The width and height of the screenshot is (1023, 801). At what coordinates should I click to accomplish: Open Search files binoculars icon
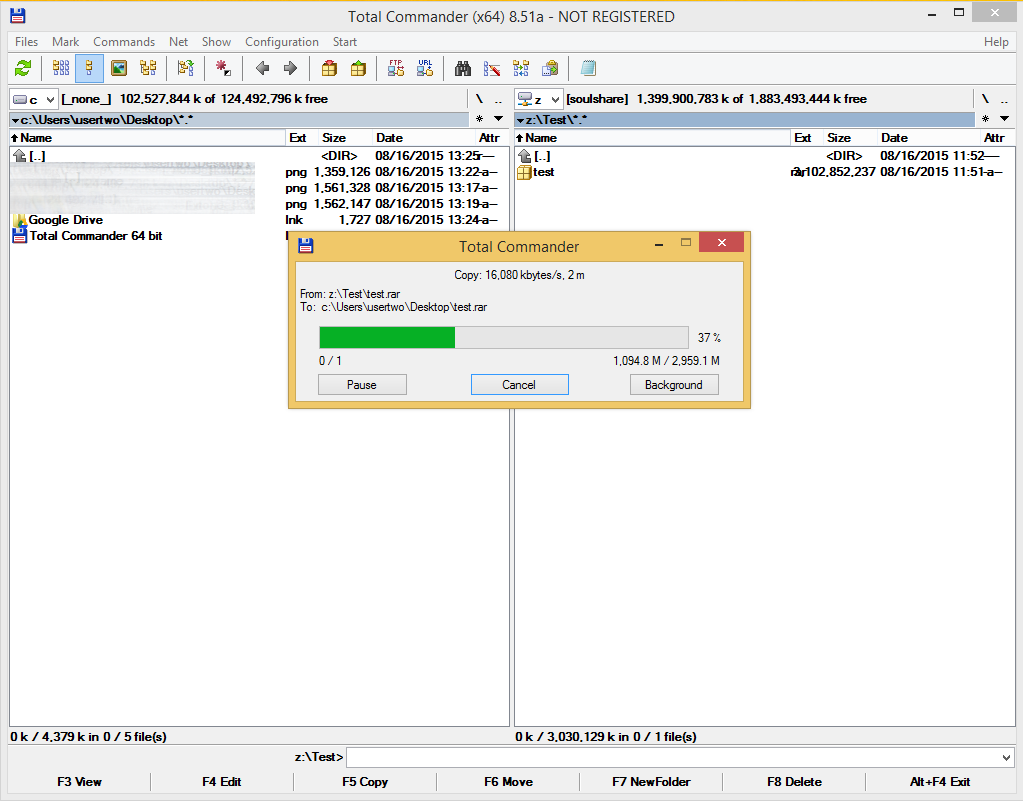(x=463, y=68)
